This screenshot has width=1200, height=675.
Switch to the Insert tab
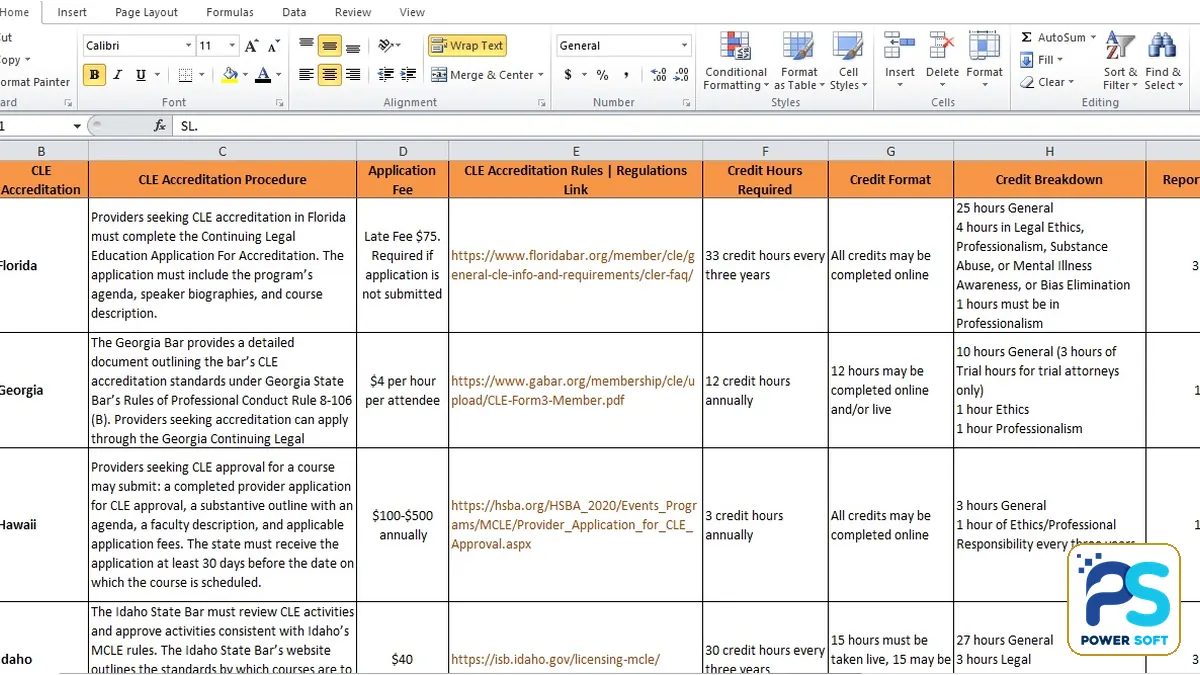click(72, 12)
